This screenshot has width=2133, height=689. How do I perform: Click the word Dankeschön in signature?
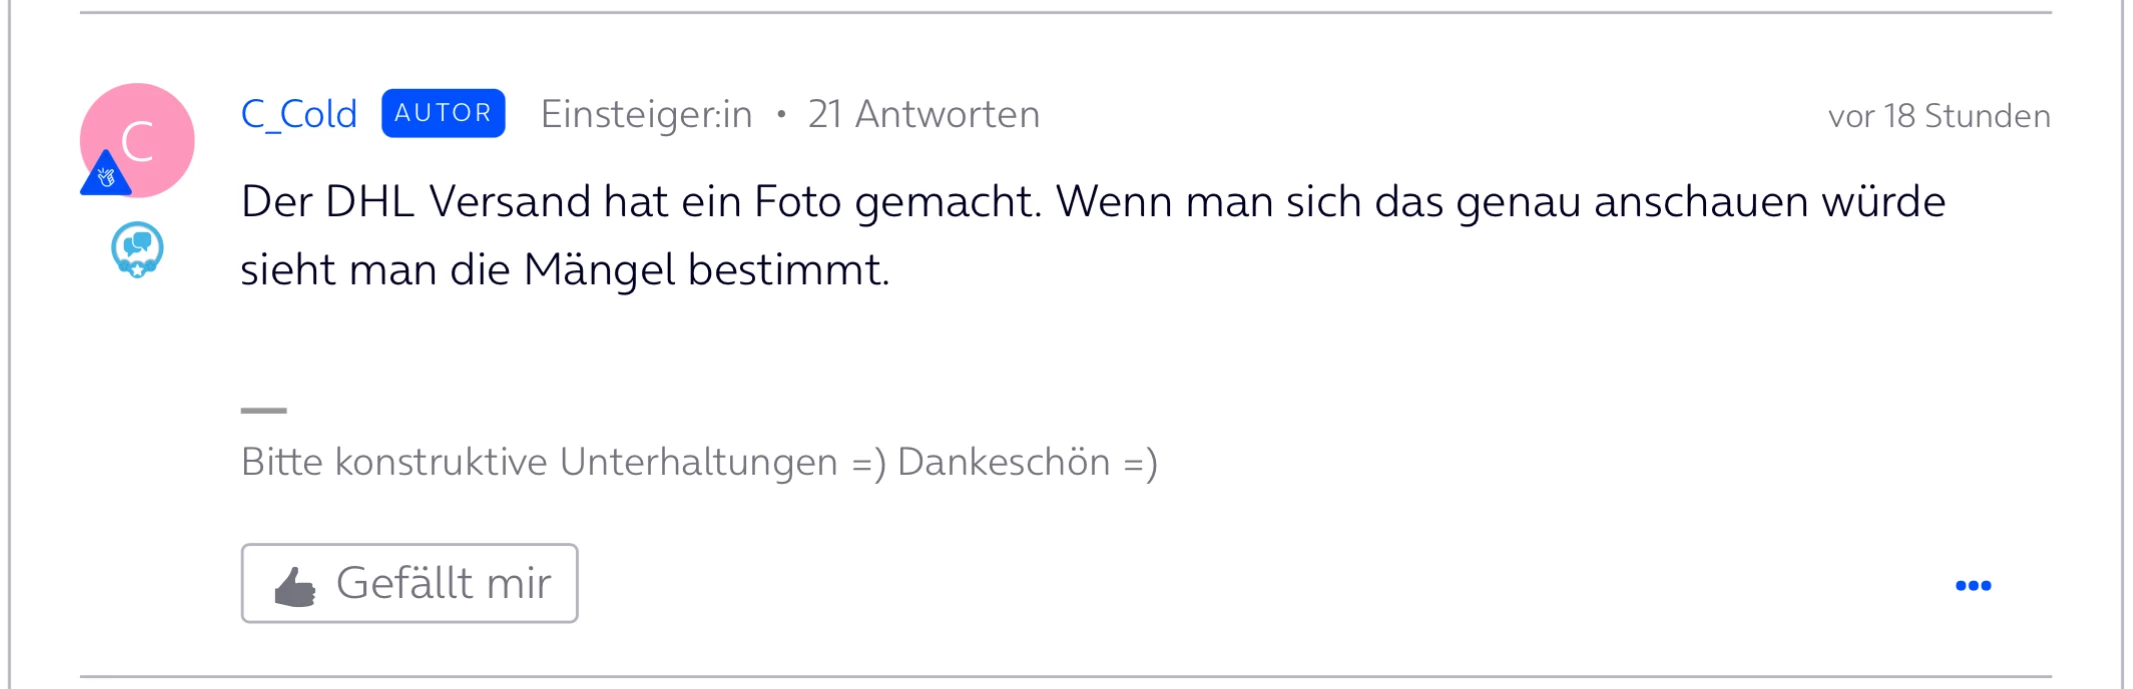tap(1003, 462)
